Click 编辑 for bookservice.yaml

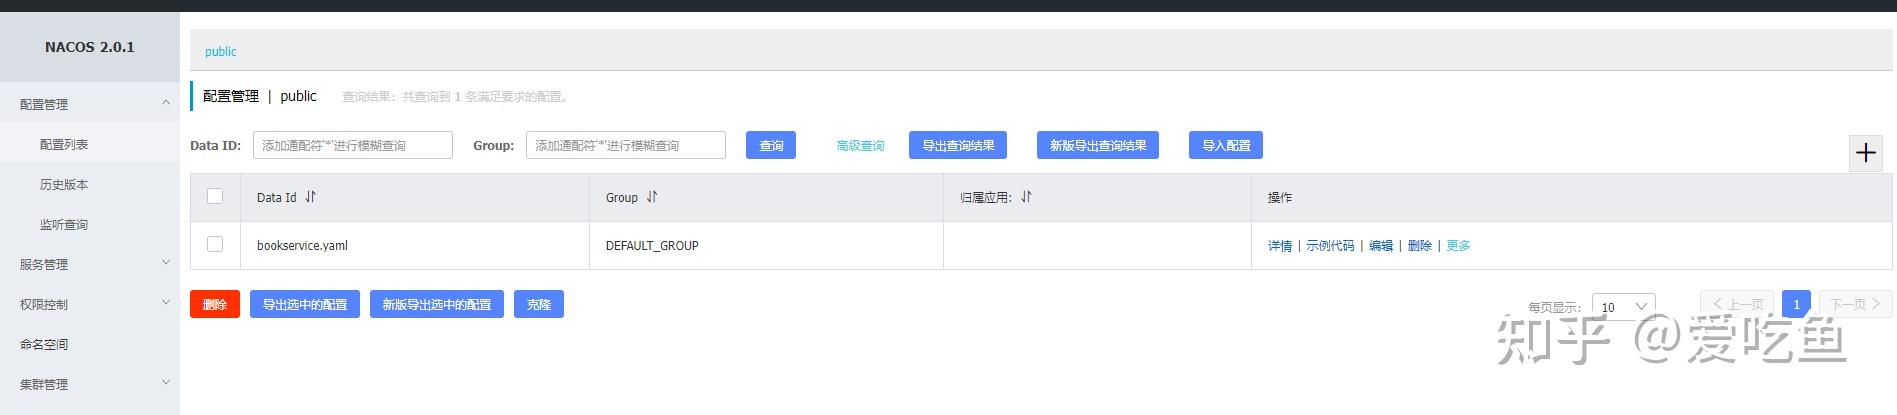(1381, 245)
